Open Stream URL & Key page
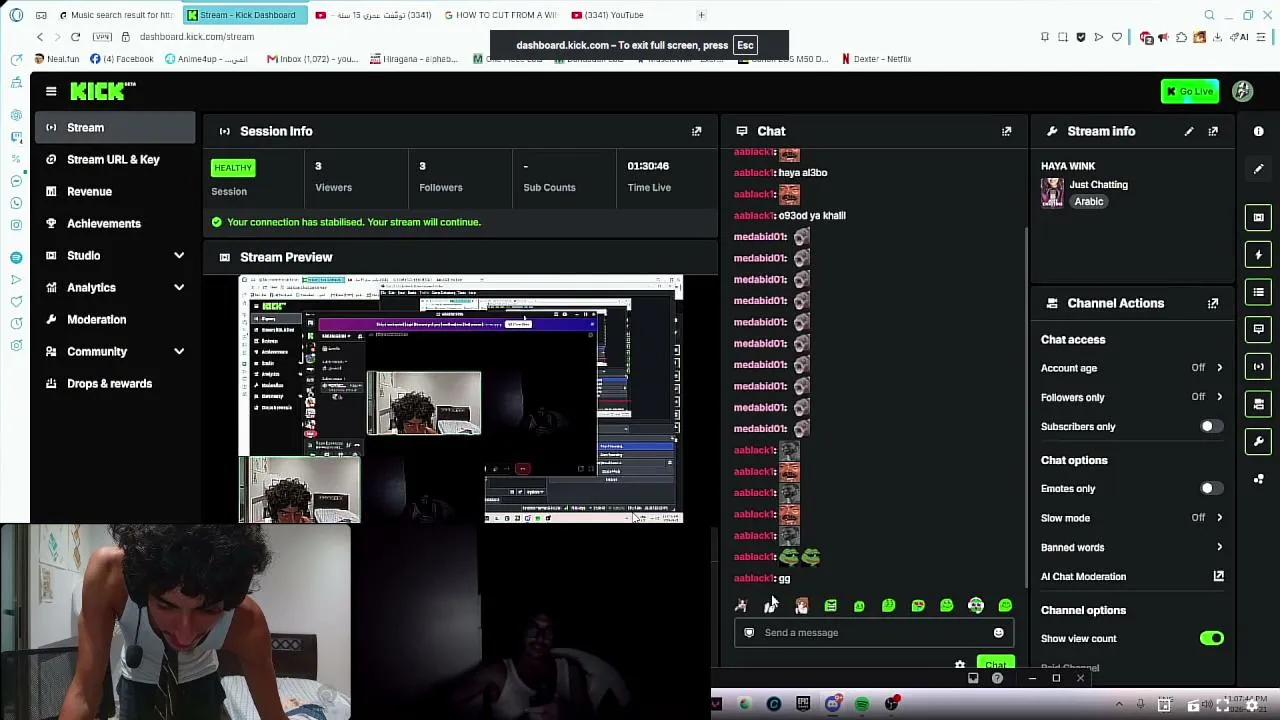Screen dimensions: 1280x720 point(115,159)
